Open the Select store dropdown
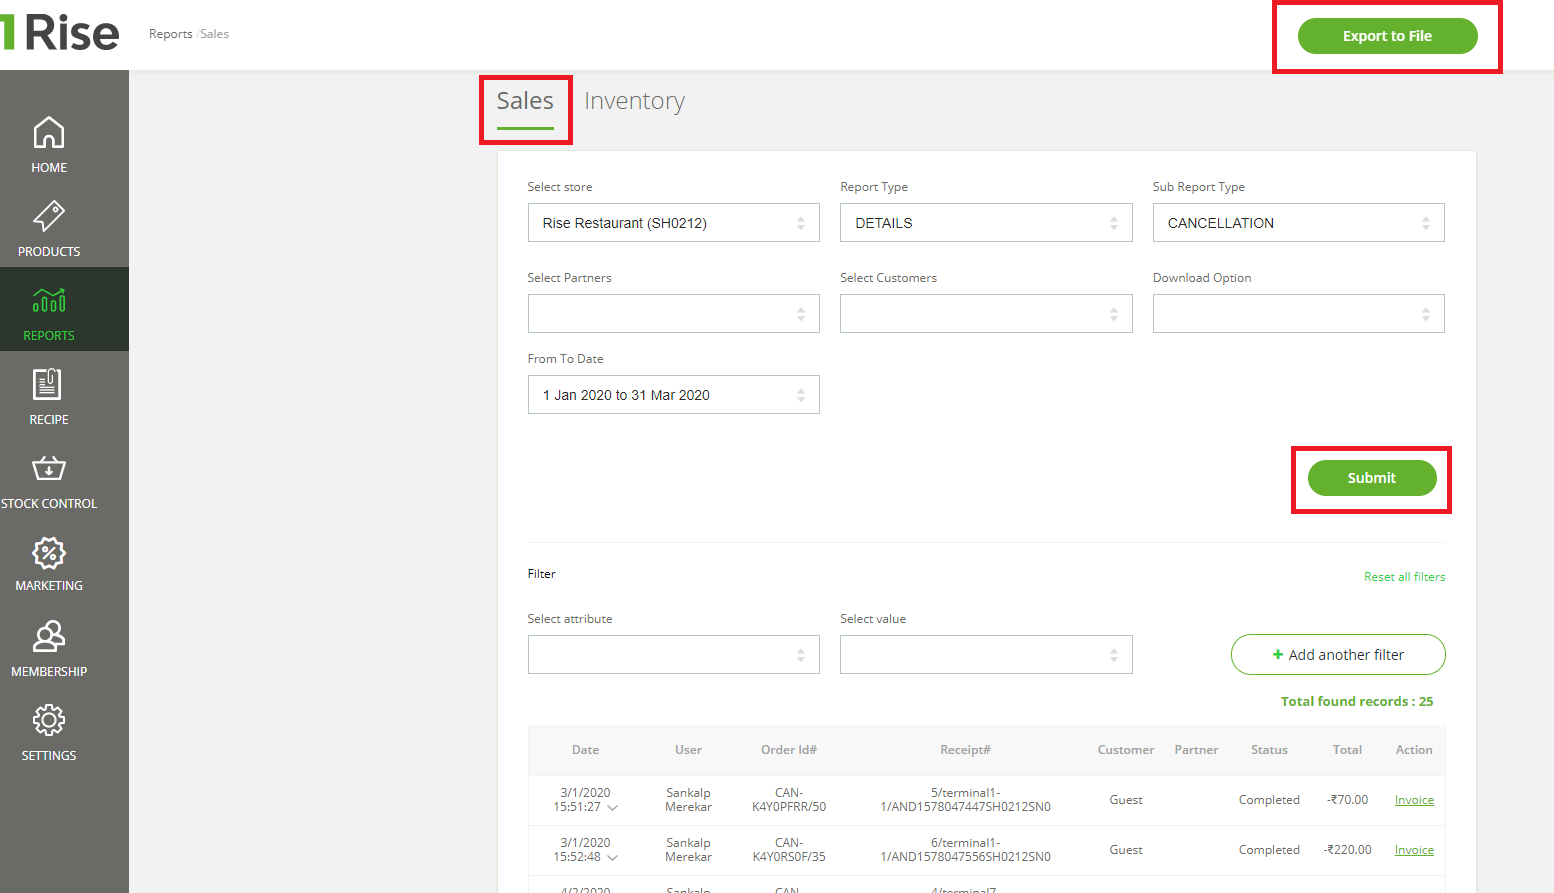 coord(674,223)
